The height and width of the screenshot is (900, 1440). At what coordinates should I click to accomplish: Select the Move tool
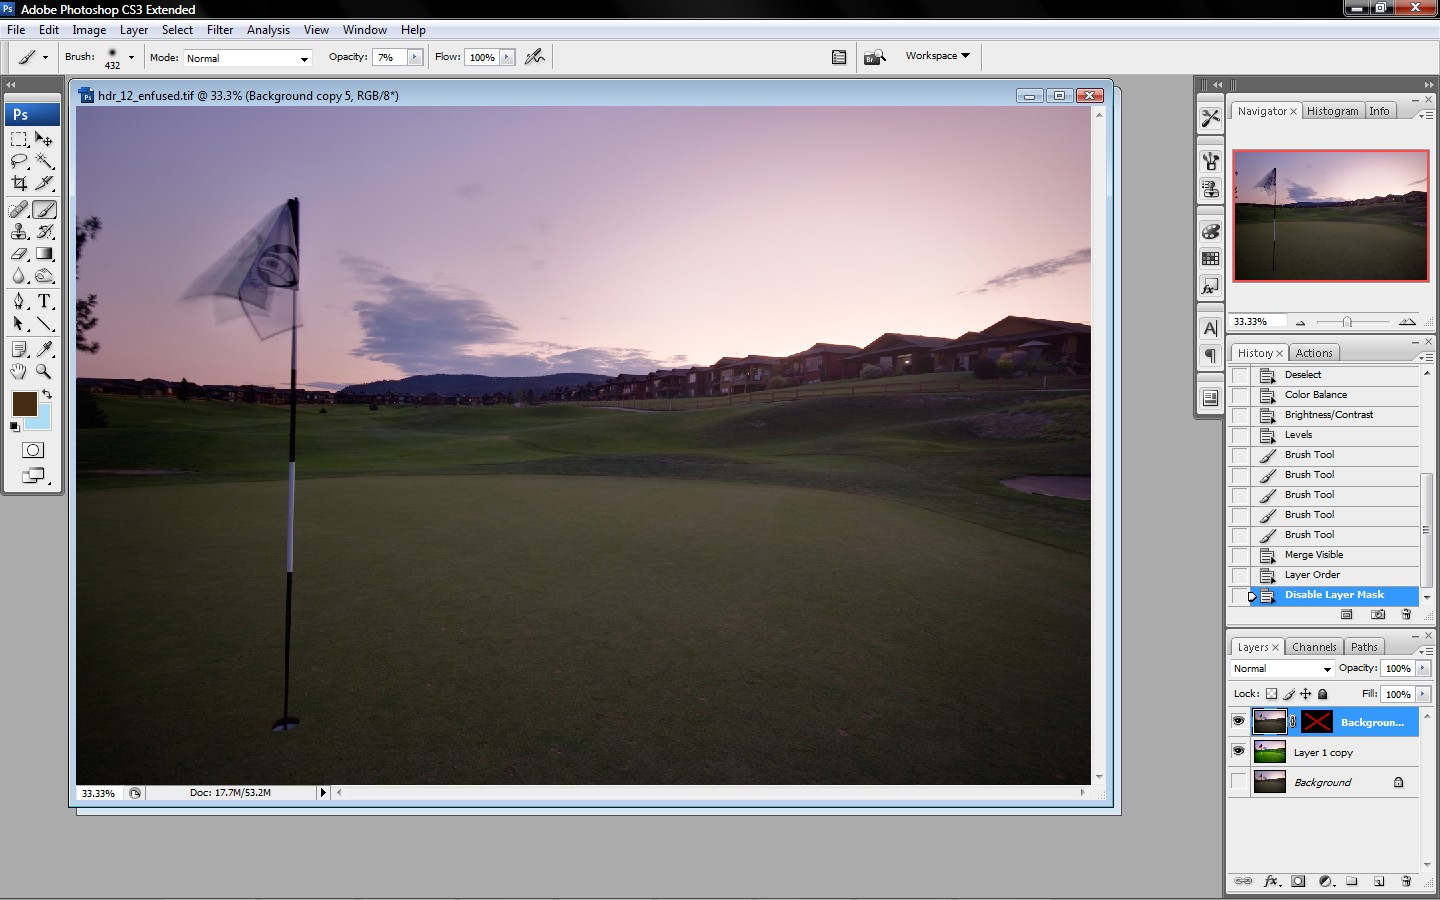click(44, 139)
